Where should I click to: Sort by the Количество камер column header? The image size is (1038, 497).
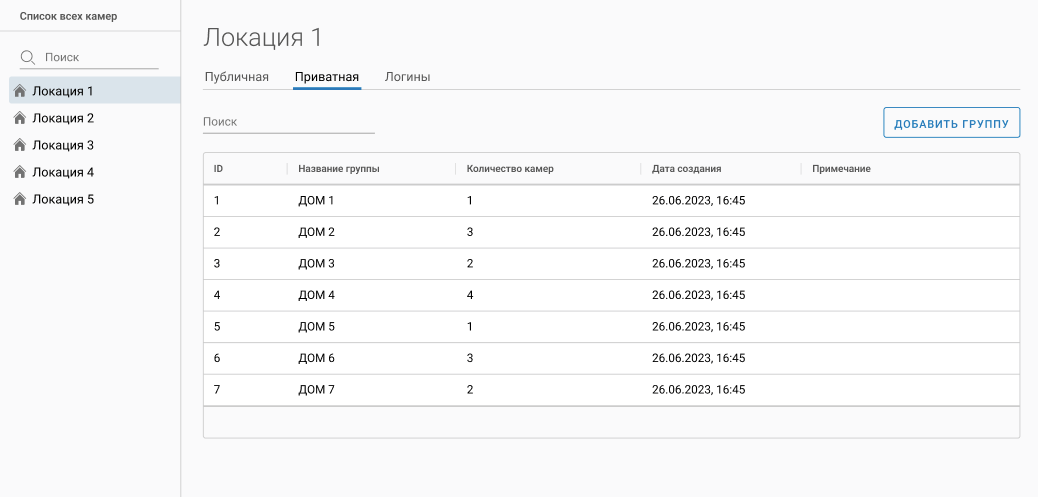(x=510, y=169)
